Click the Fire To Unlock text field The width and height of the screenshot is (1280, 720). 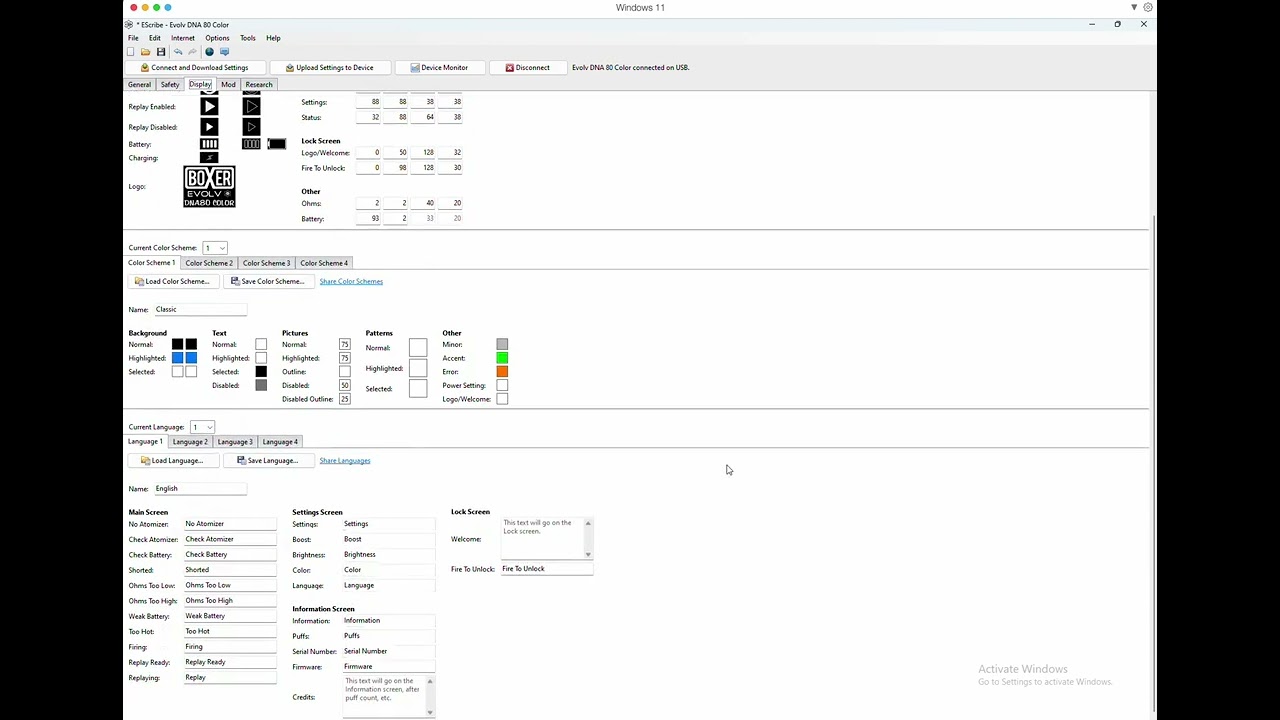546,569
